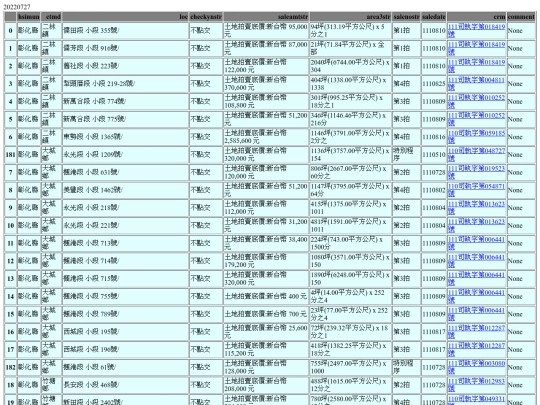Open the crm link in row 9
540x405 pixels.
(476, 208)
